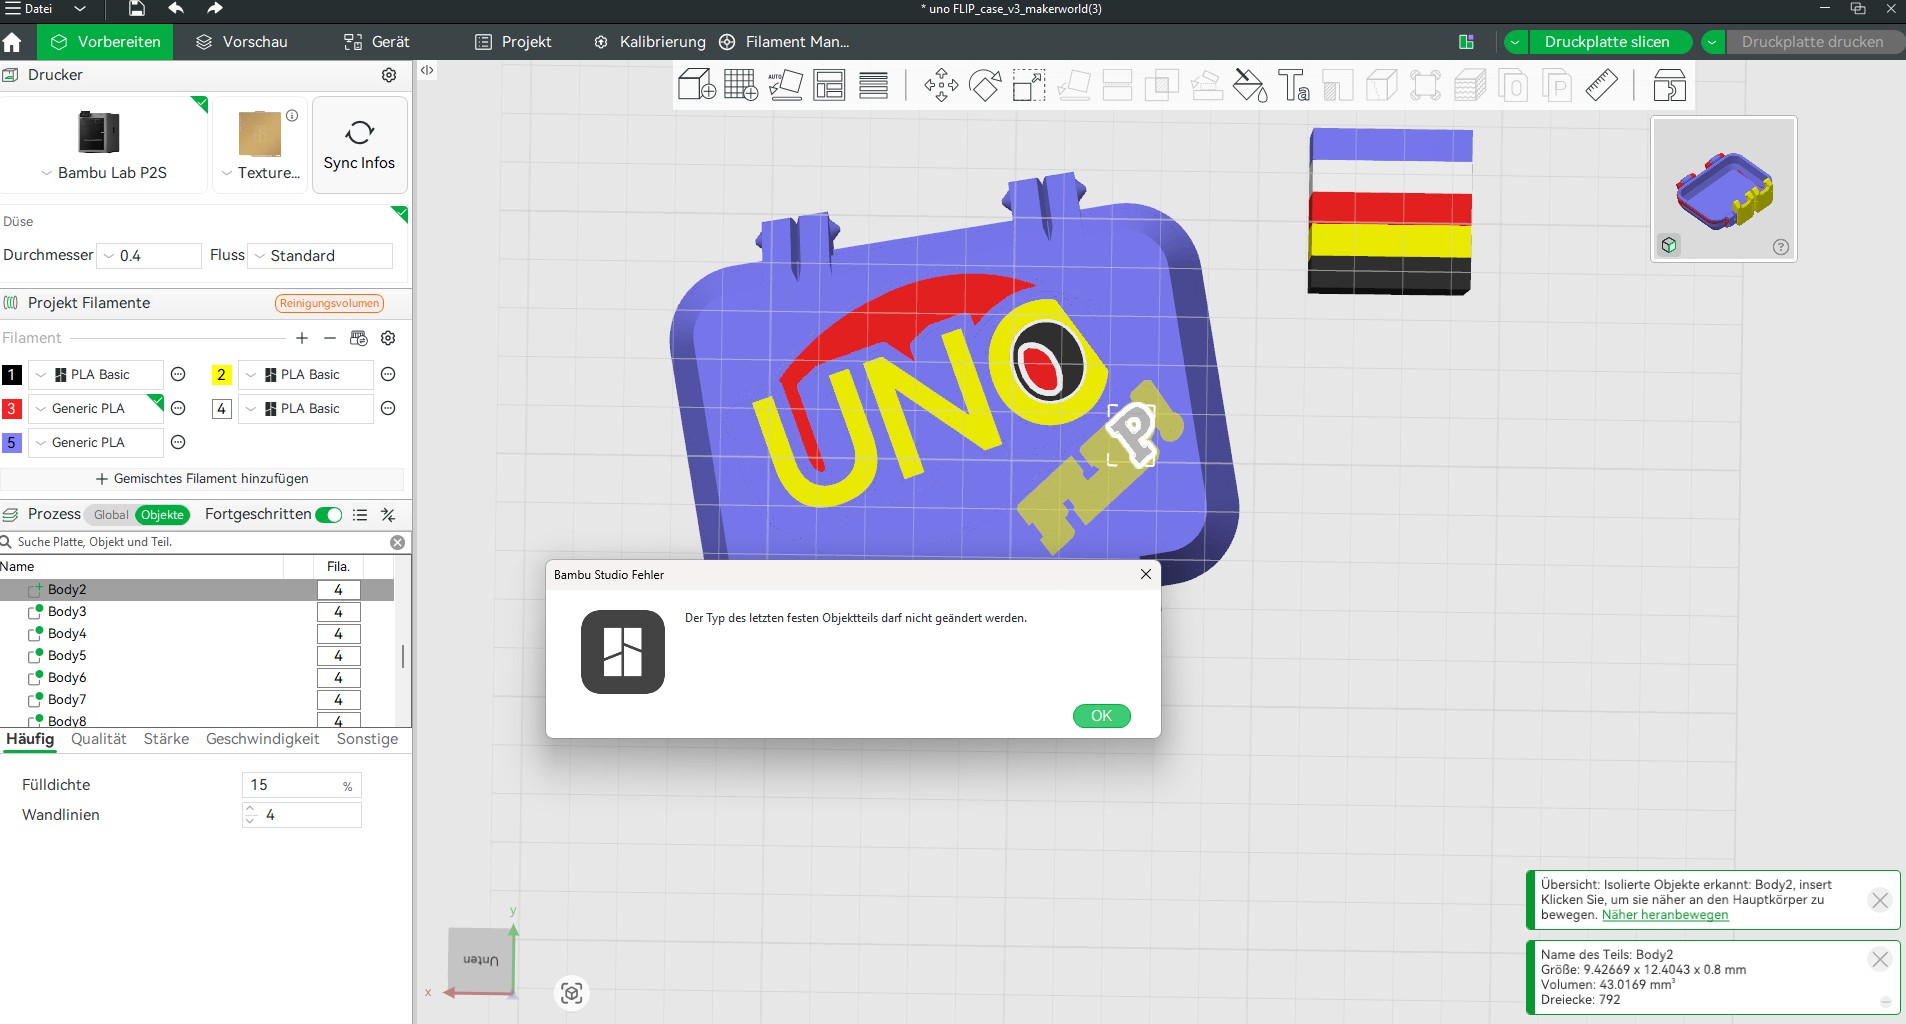This screenshot has width=1906, height=1024.
Task: Click Gemischtes Filament hinzufügen
Action: (203, 479)
